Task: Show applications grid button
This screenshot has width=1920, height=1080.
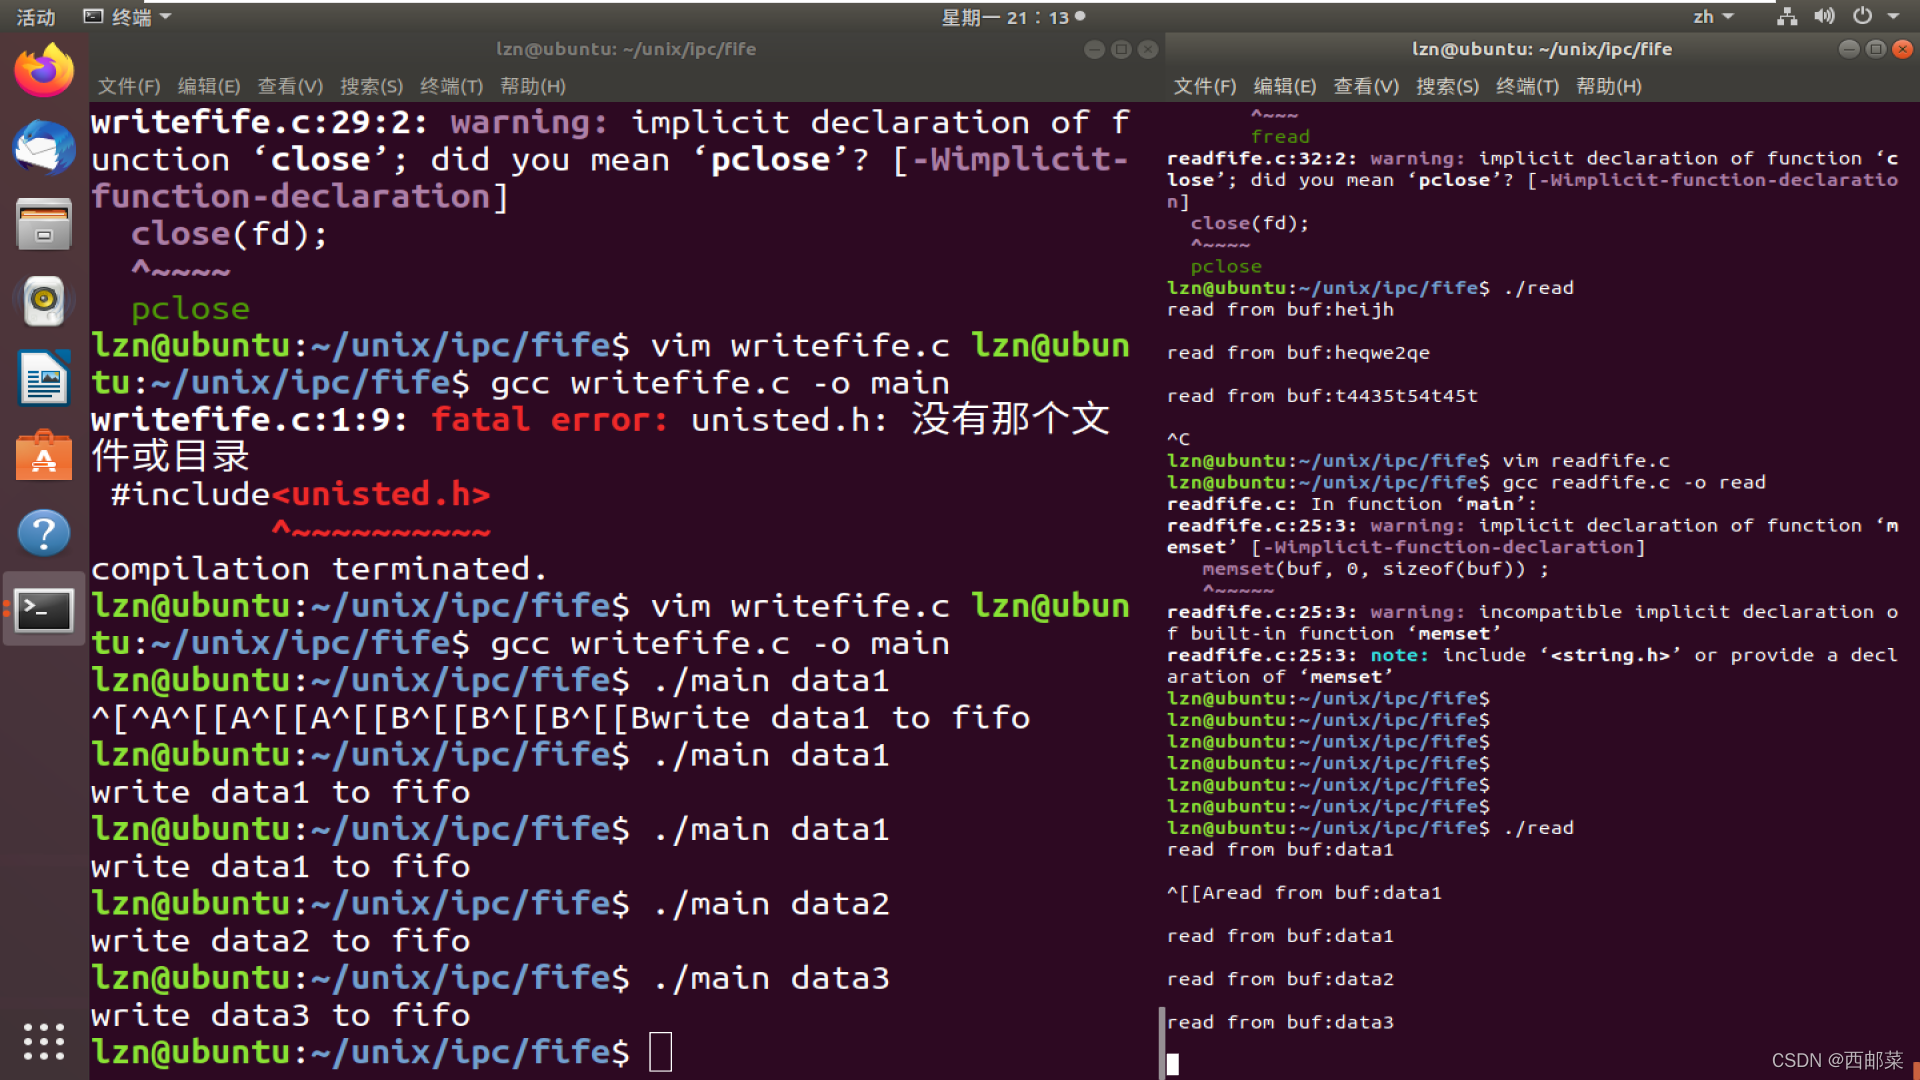Action: coord(44,1042)
